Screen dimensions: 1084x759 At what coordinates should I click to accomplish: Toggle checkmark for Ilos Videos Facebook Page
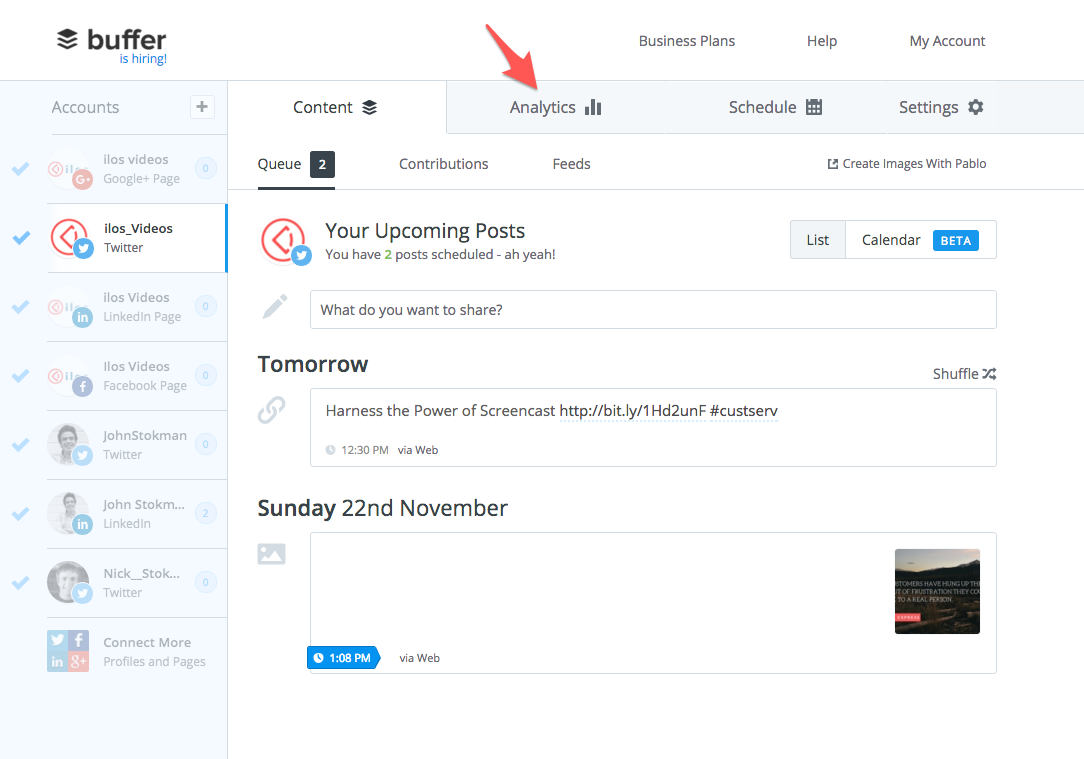(21, 375)
